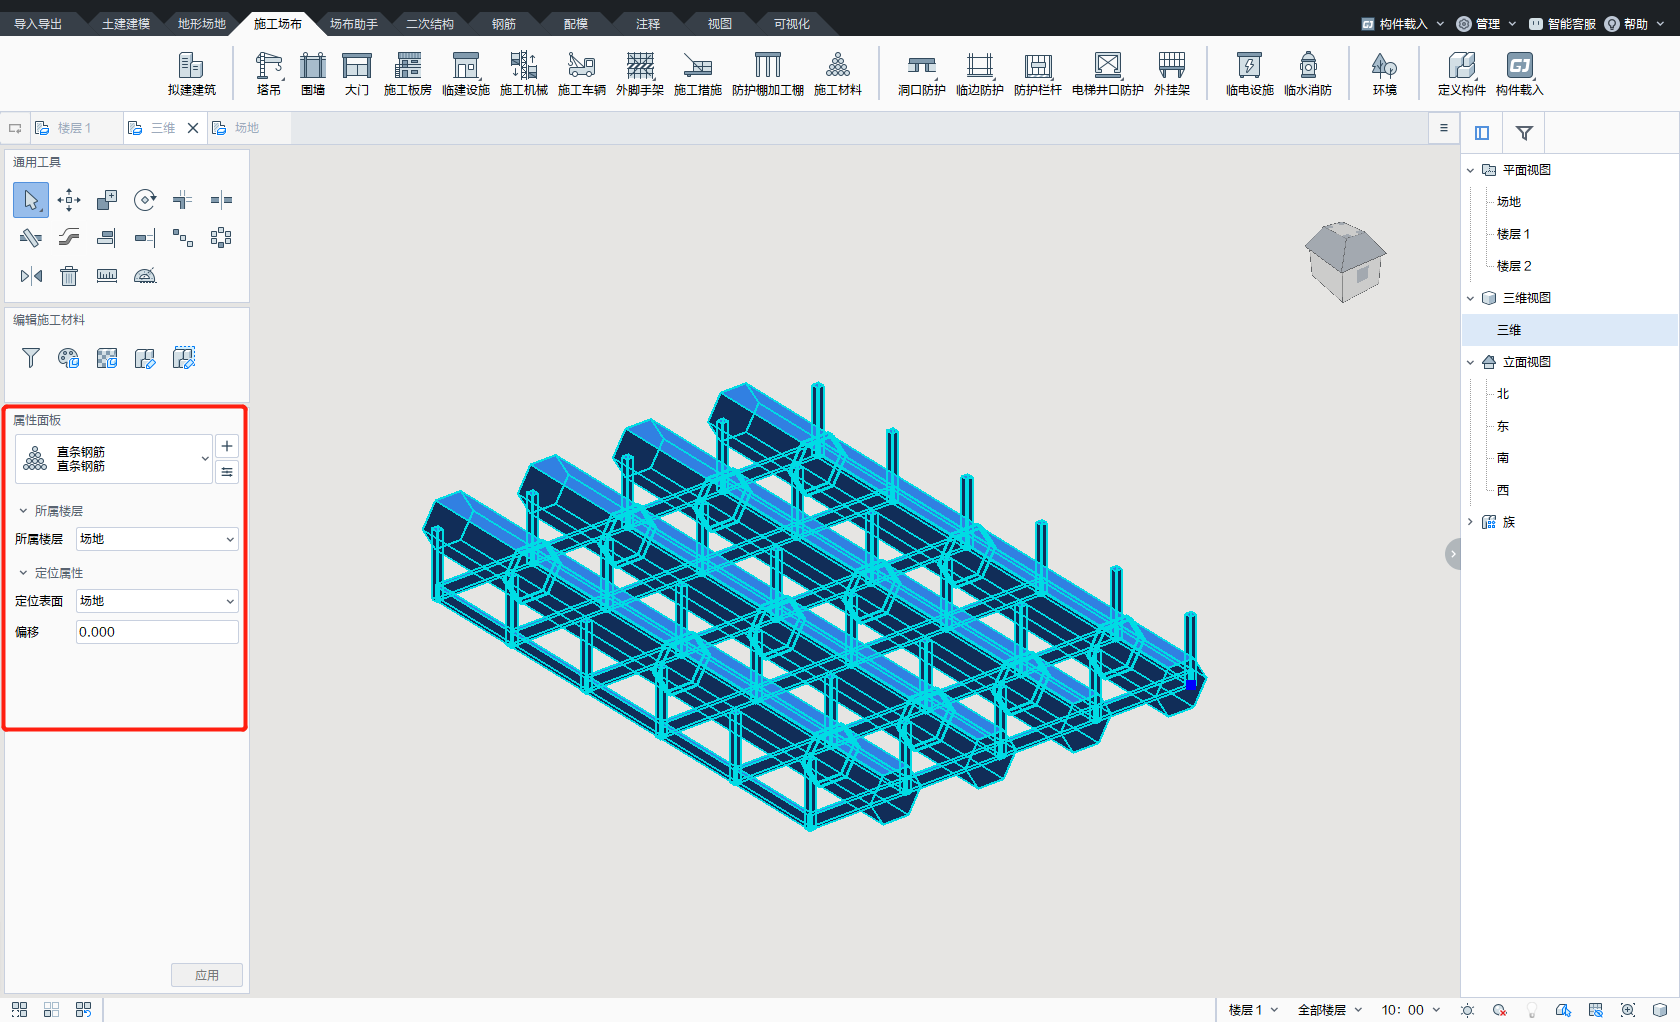Pick the rotate tool in 通用工具
The height and width of the screenshot is (1022, 1680).
point(145,200)
